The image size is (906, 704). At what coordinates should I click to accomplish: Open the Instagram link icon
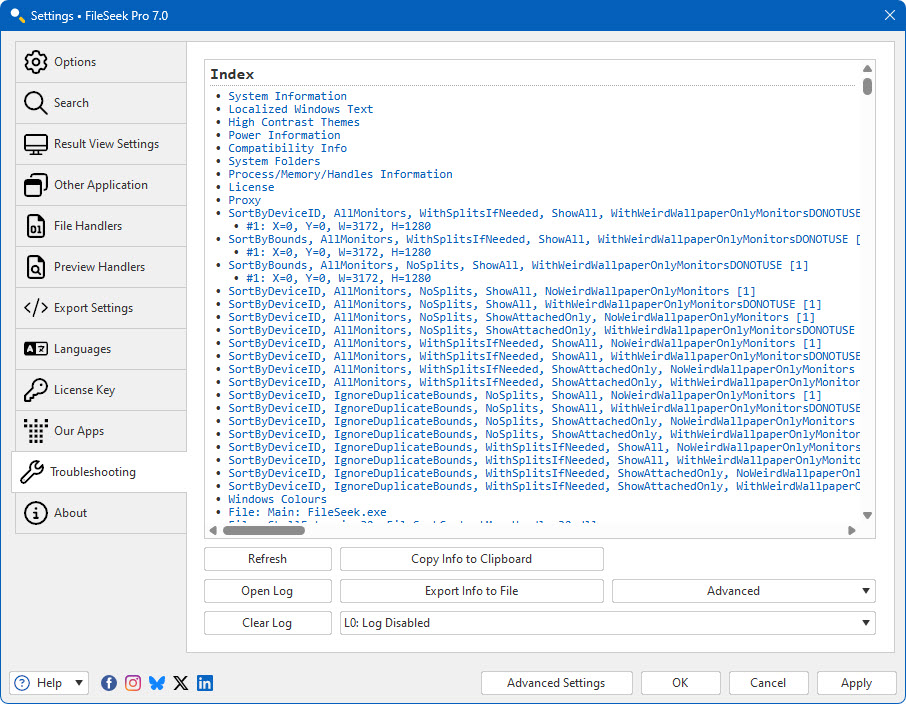pos(133,683)
